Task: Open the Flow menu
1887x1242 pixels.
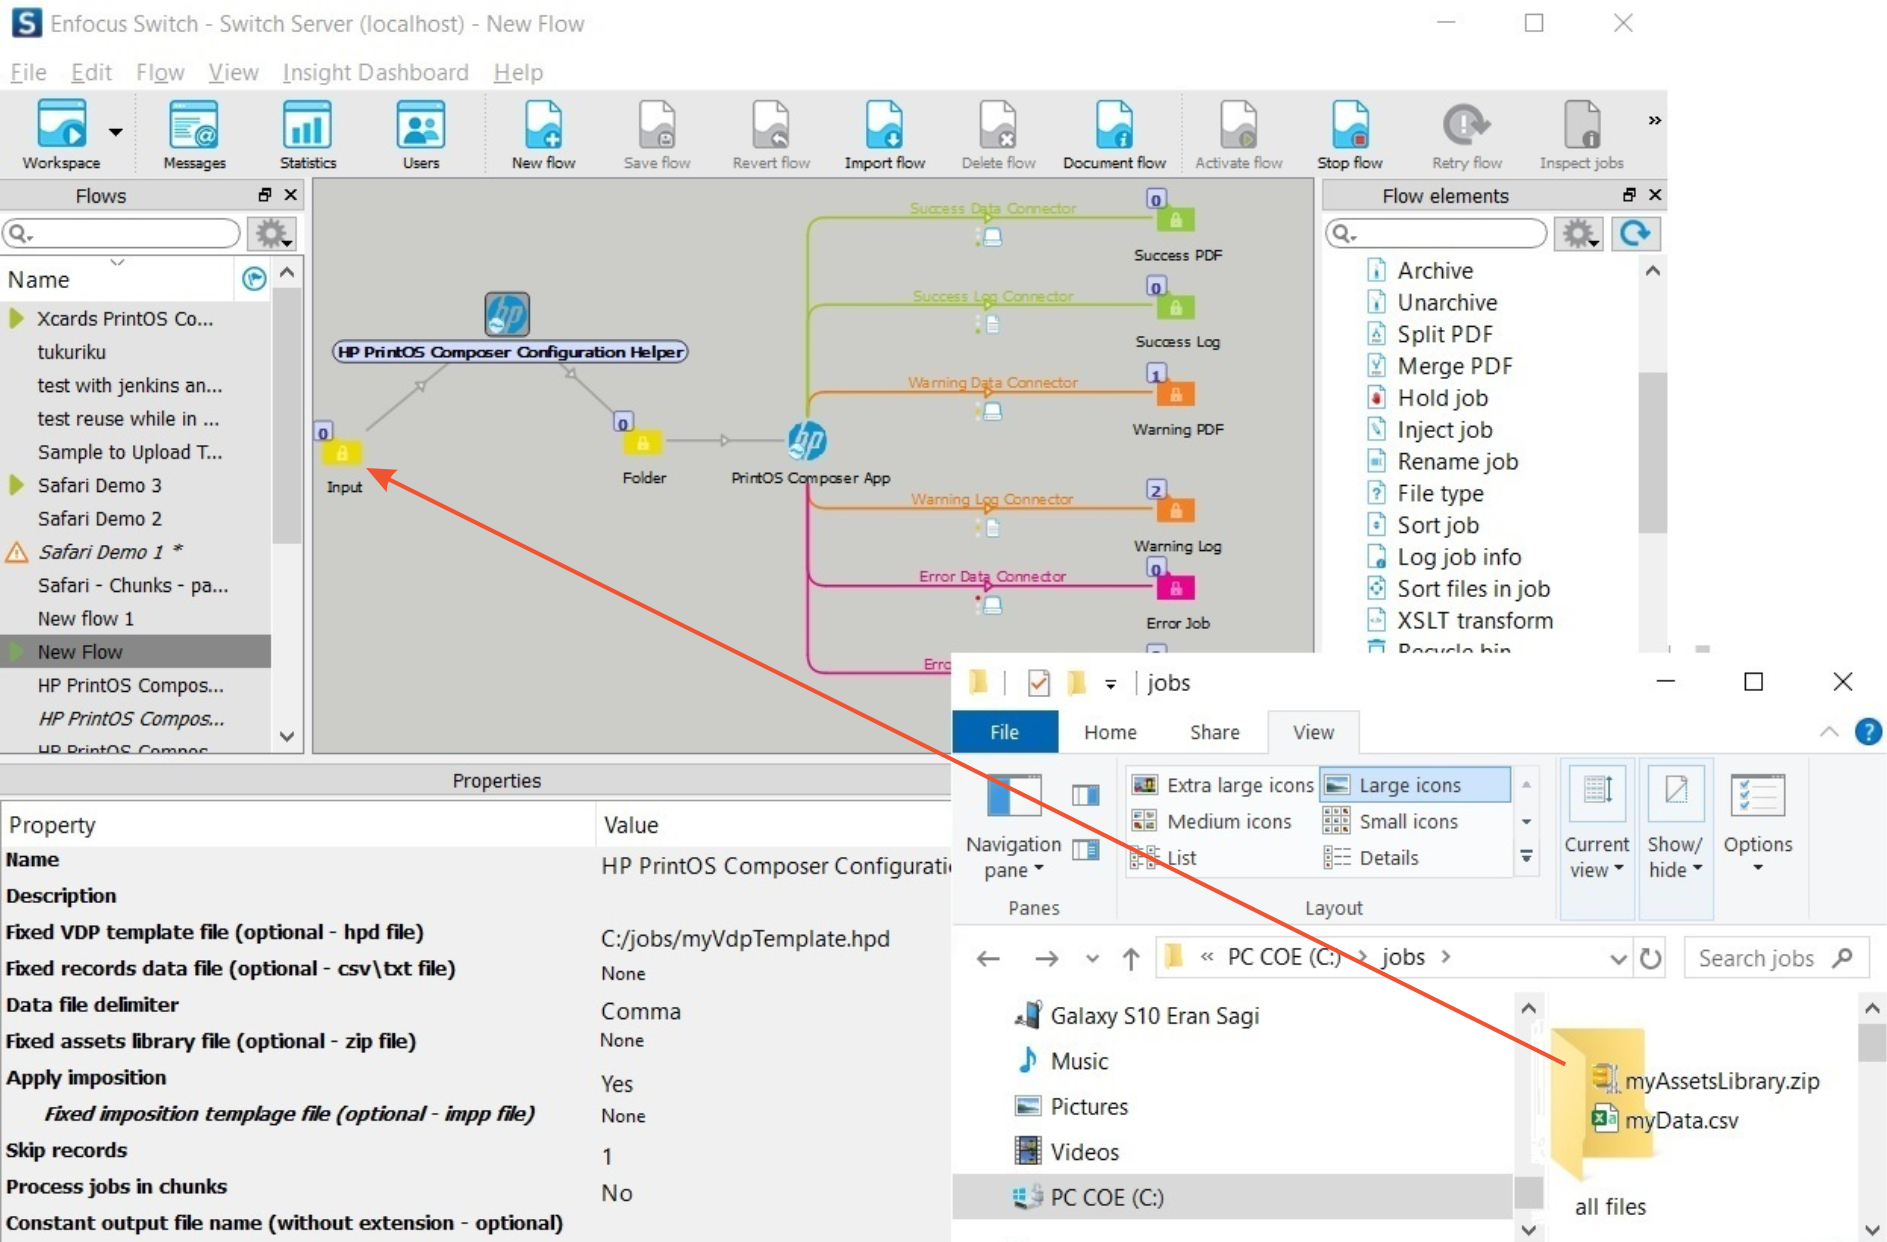Action: 160,72
